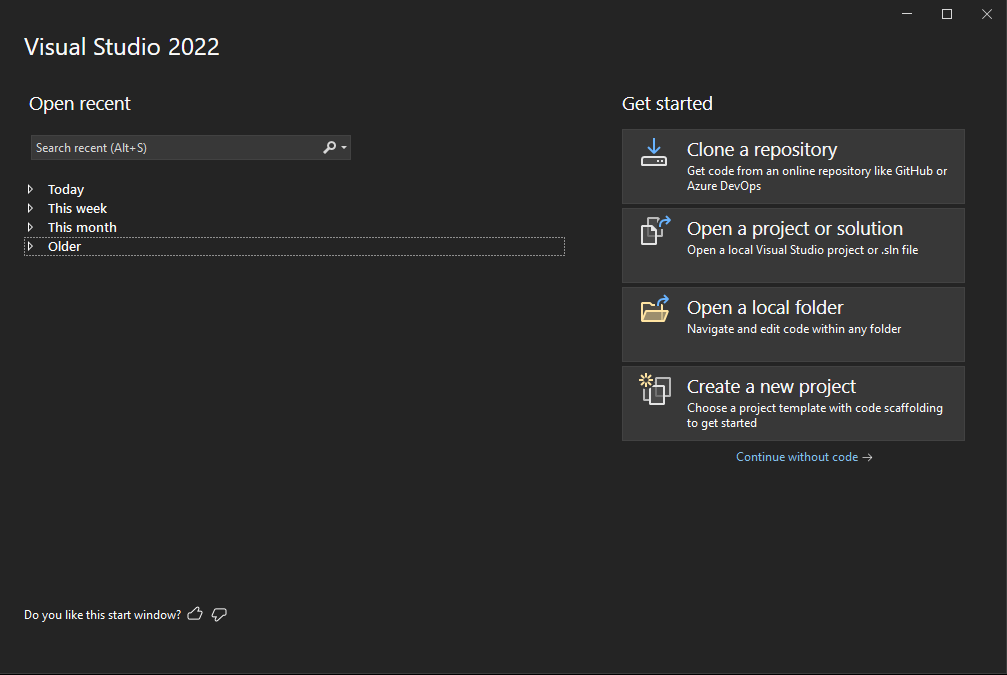Give thumbs up on the start window
Screen dimensions: 1007x675
(x=195, y=614)
